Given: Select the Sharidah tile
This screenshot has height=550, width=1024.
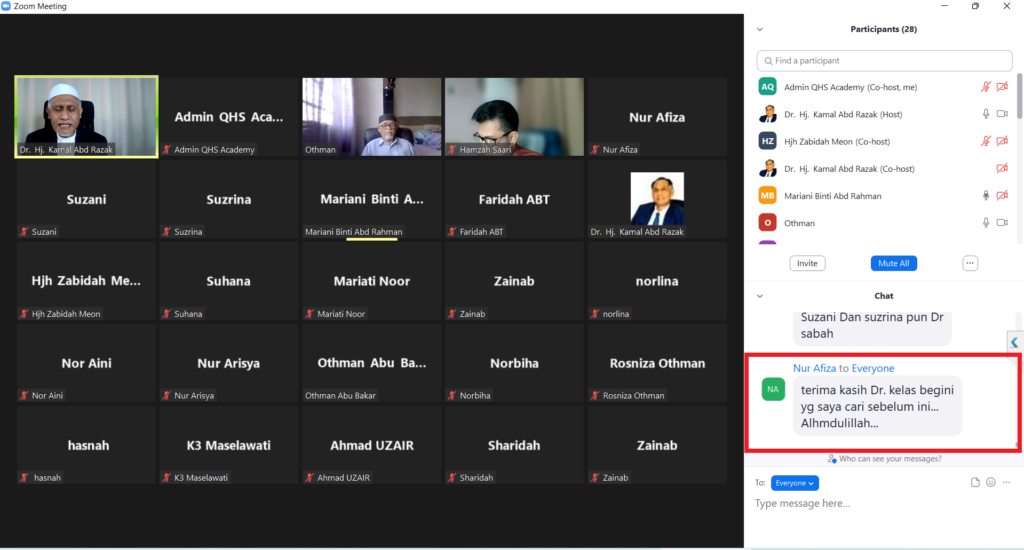Looking at the screenshot, I should click(x=514, y=445).
